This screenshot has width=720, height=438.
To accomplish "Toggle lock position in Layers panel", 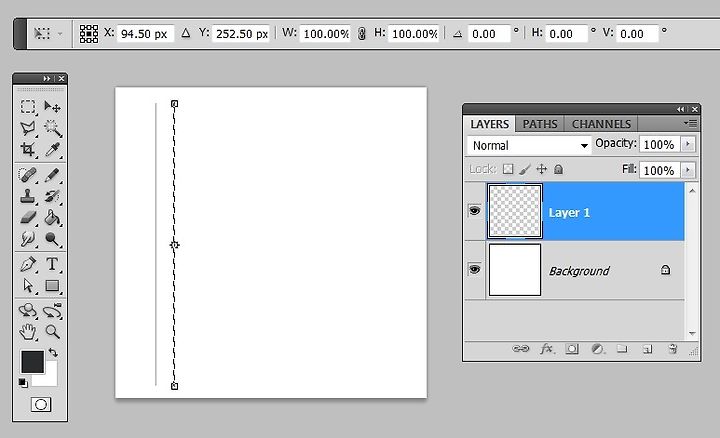I will pyautogui.click(x=542, y=169).
